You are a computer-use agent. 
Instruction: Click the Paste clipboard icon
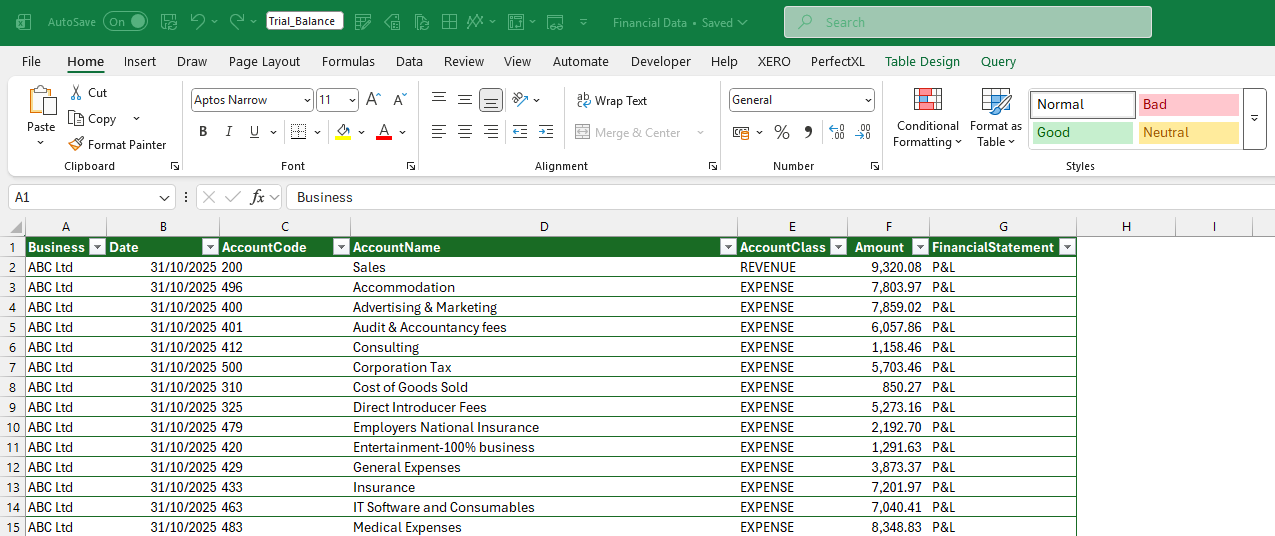pyautogui.click(x=41, y=101)
